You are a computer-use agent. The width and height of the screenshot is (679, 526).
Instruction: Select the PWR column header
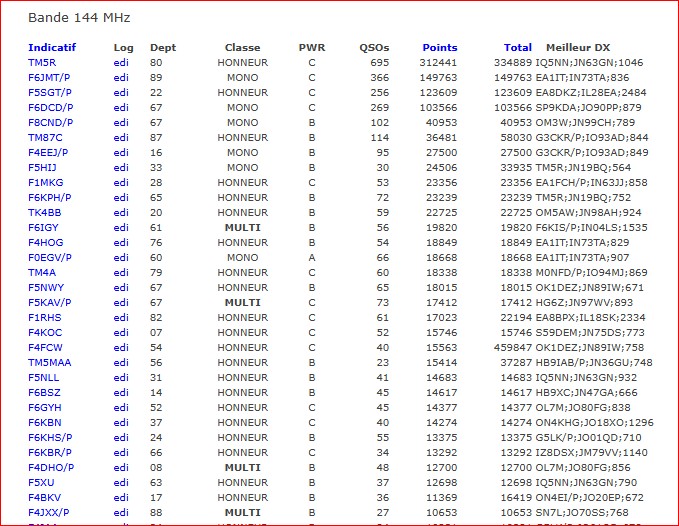[x=312, y=48]
